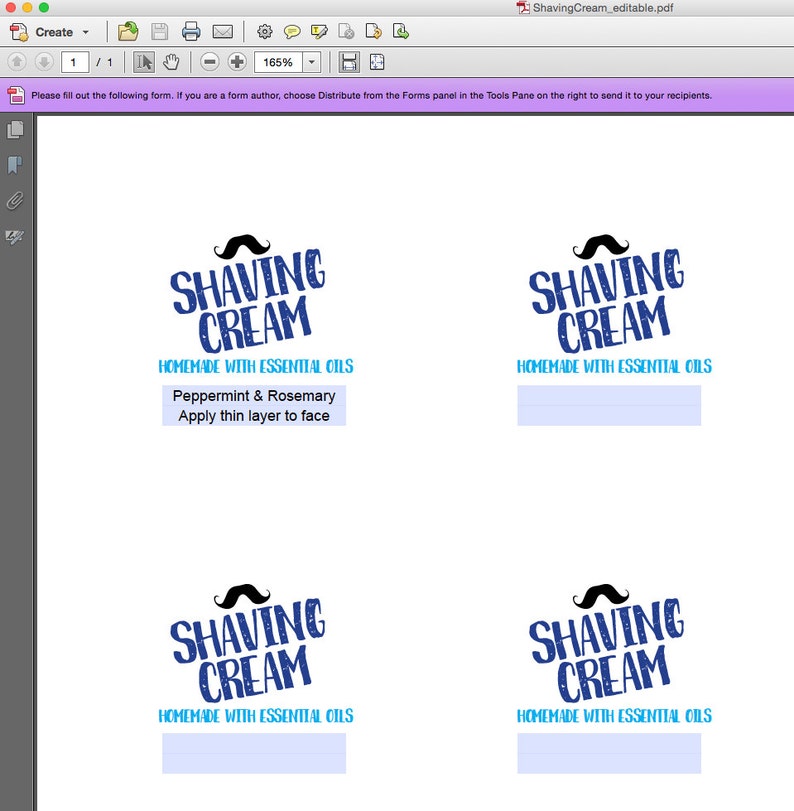This screenshot has height=811, width=794.
Task: Zoom out with minus button
Action: [x=209, y=62]
